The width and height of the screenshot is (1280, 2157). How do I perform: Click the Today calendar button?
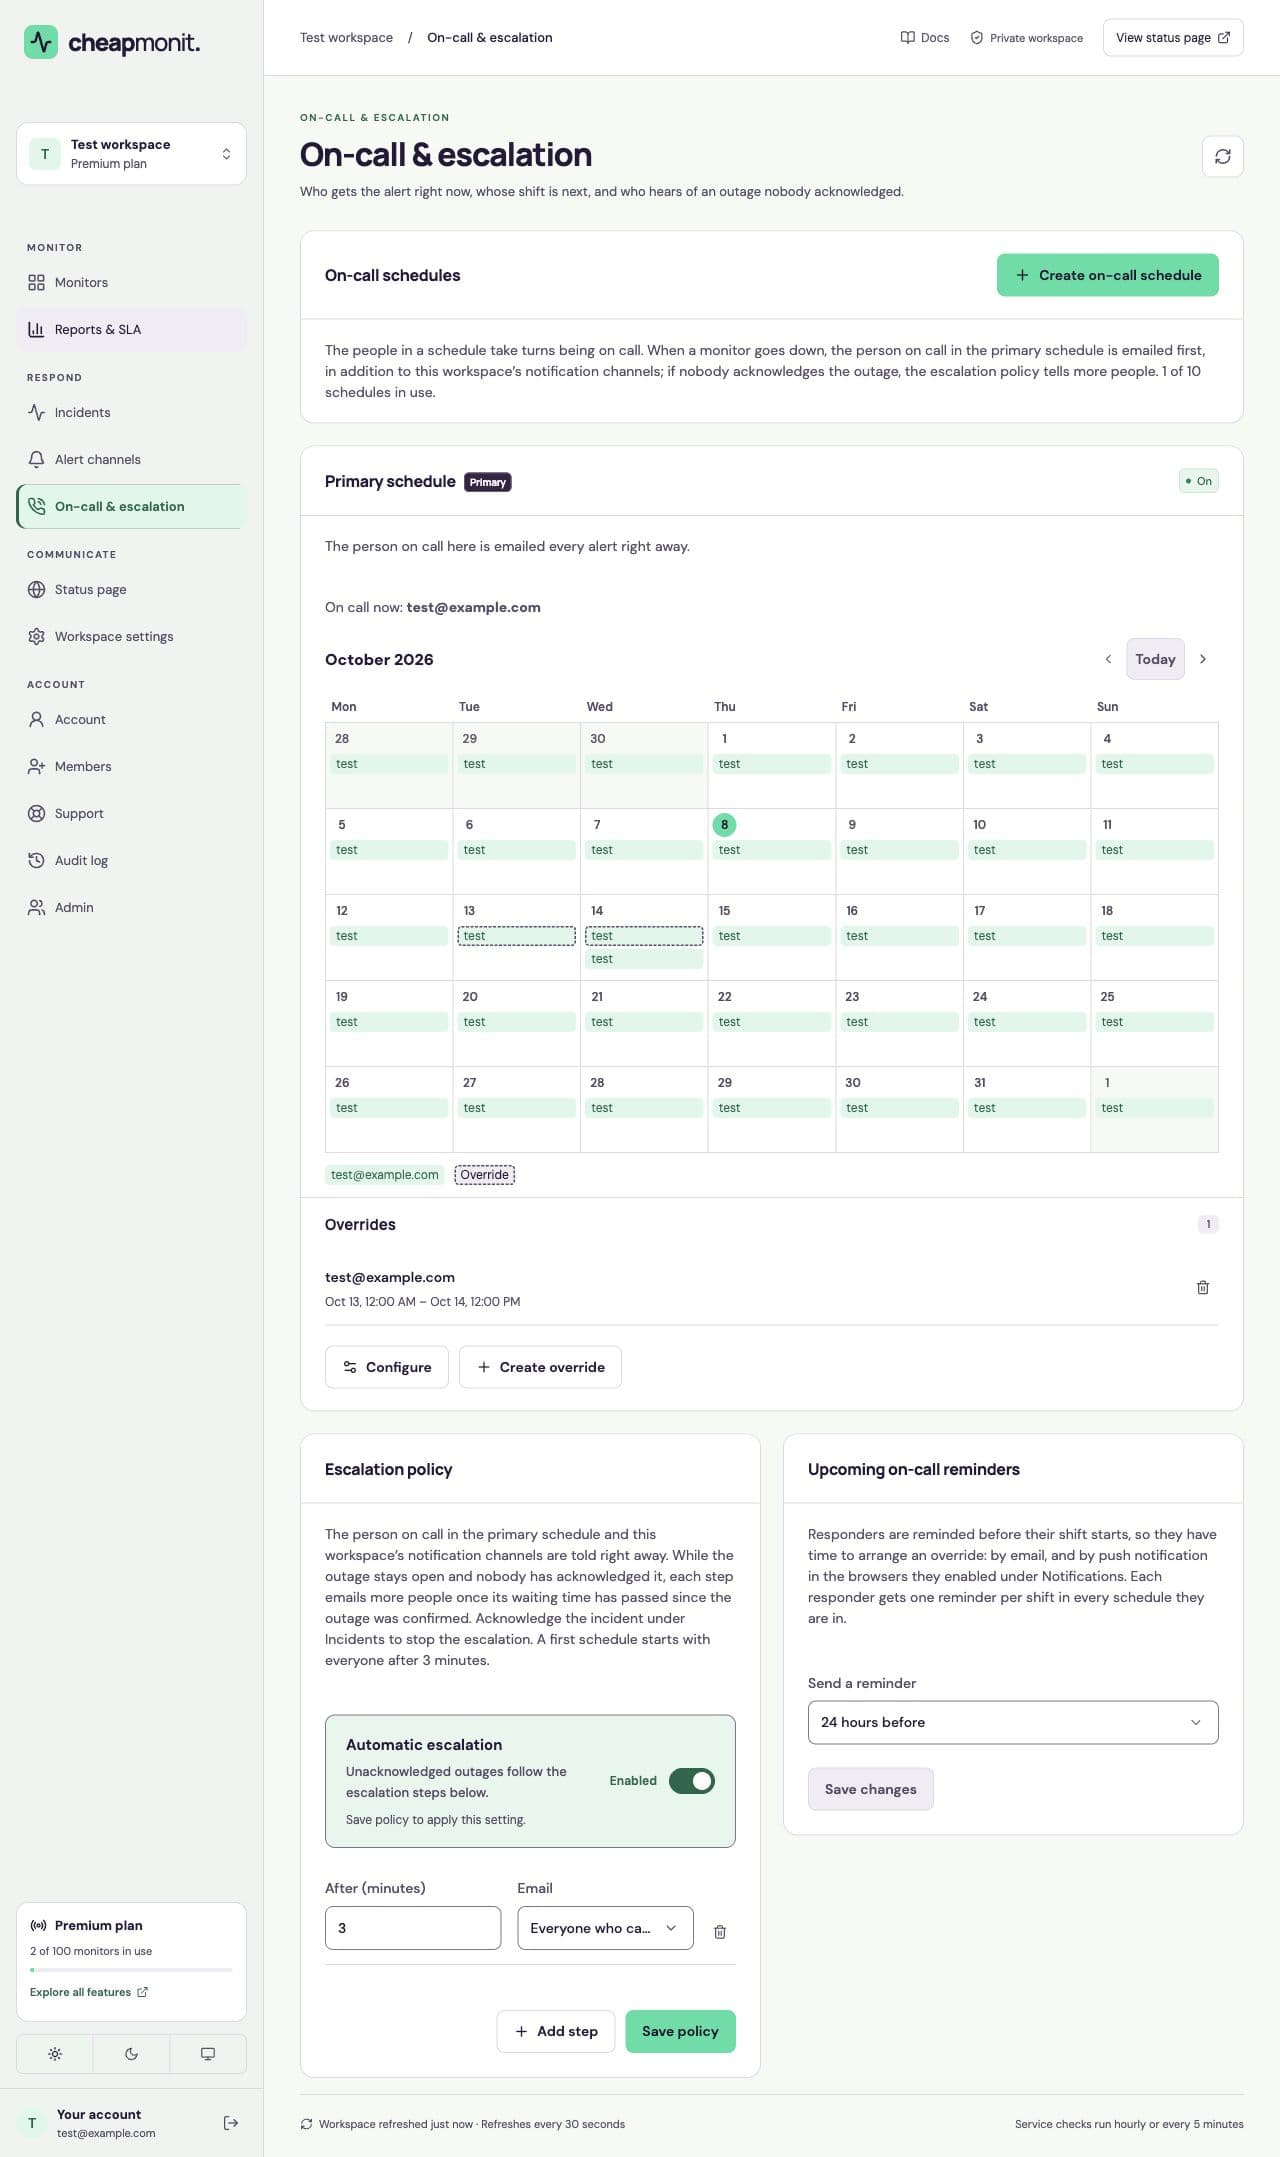(1155, 659)
